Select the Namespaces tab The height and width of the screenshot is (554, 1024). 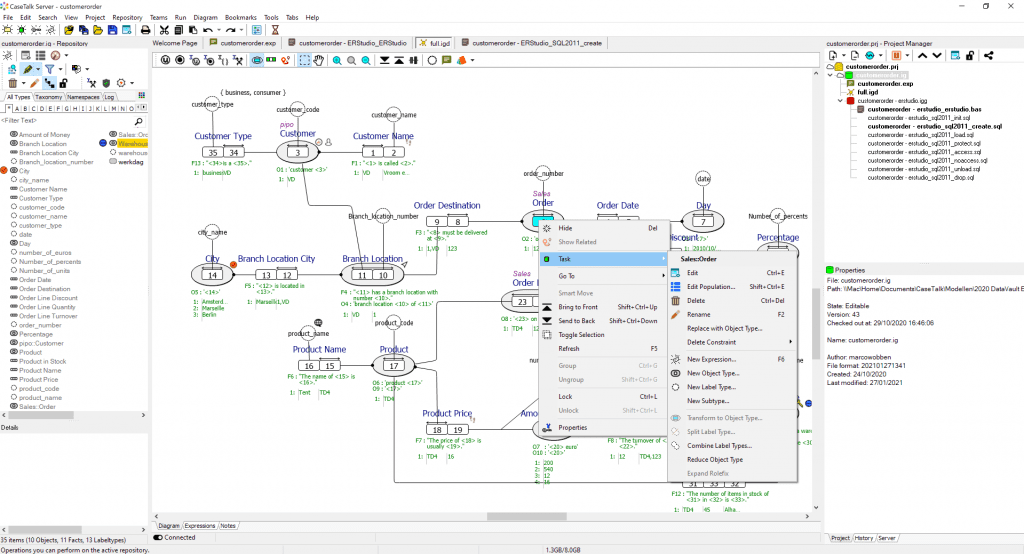coord(83,97)
